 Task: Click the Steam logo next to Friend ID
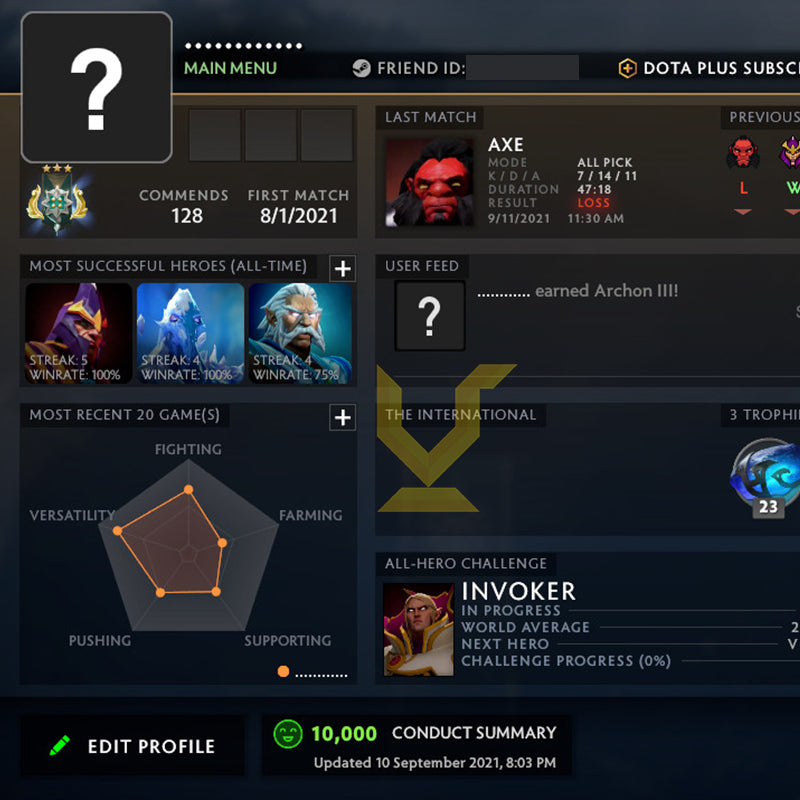click(361, 68)
